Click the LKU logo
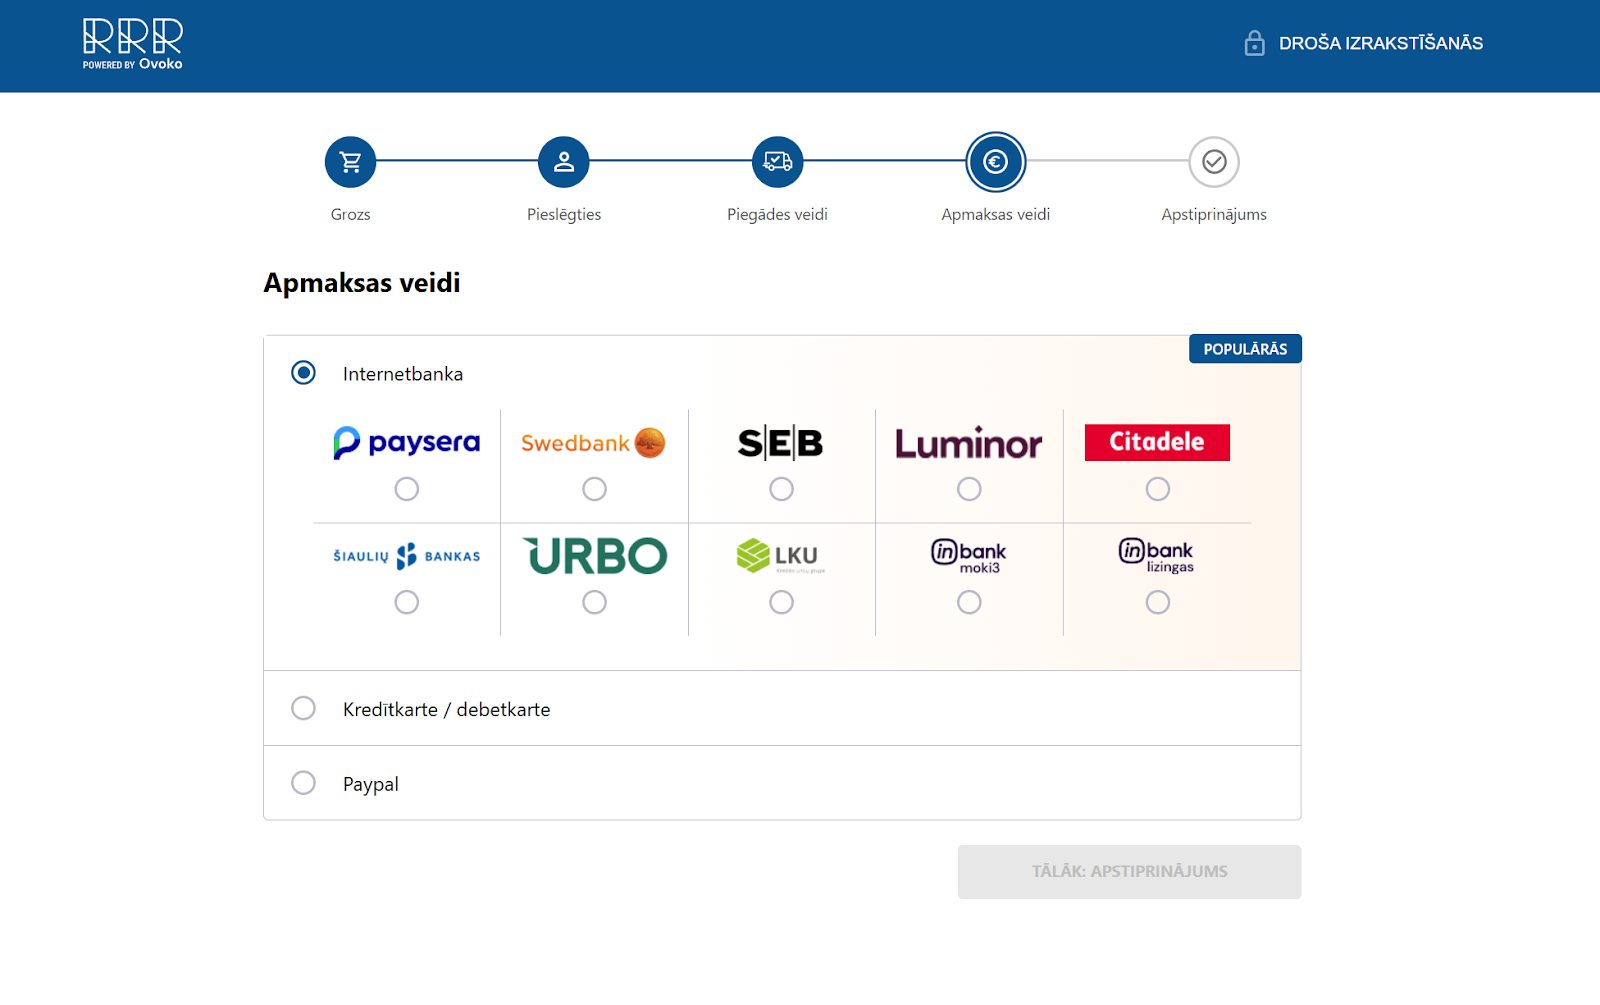This screenshot has width=1600, height=1005. coord(781,556)
